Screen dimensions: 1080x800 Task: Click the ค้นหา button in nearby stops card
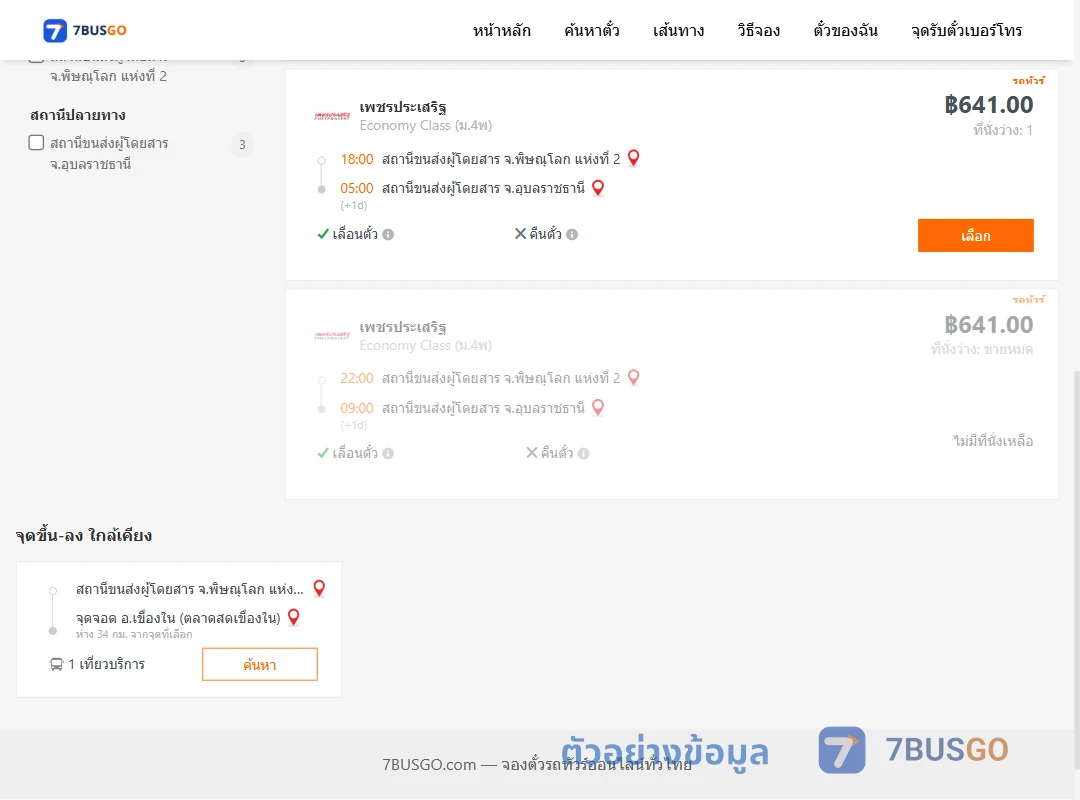click(260, 664)
